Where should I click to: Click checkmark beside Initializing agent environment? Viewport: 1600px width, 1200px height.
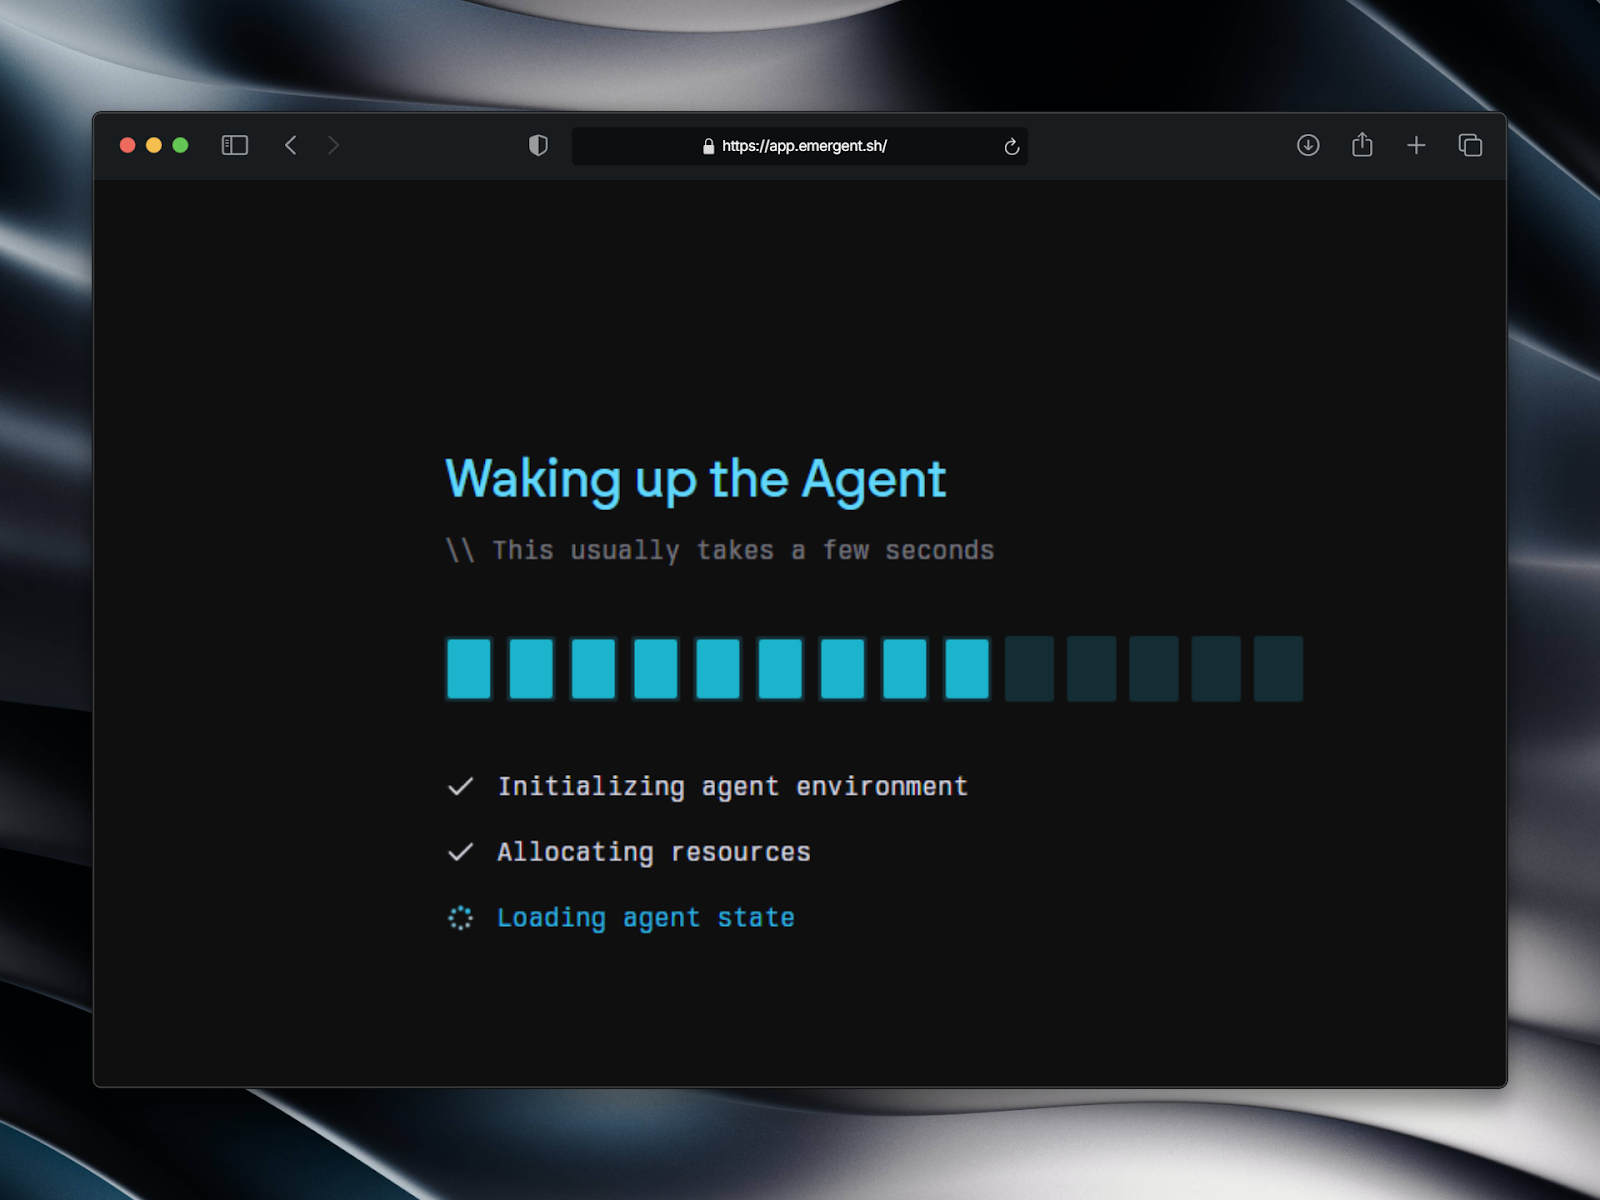[460, 787]
